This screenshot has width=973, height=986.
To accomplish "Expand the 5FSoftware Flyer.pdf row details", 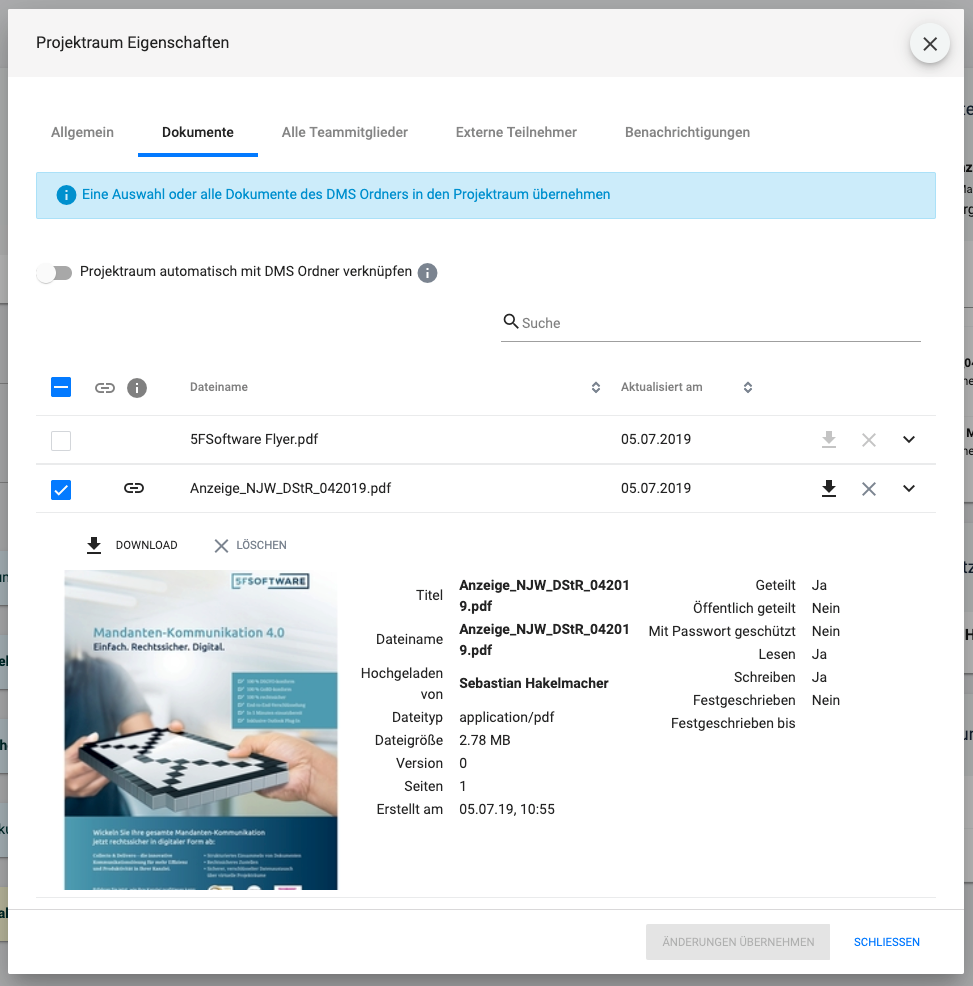I will click(x=909, y=439).
